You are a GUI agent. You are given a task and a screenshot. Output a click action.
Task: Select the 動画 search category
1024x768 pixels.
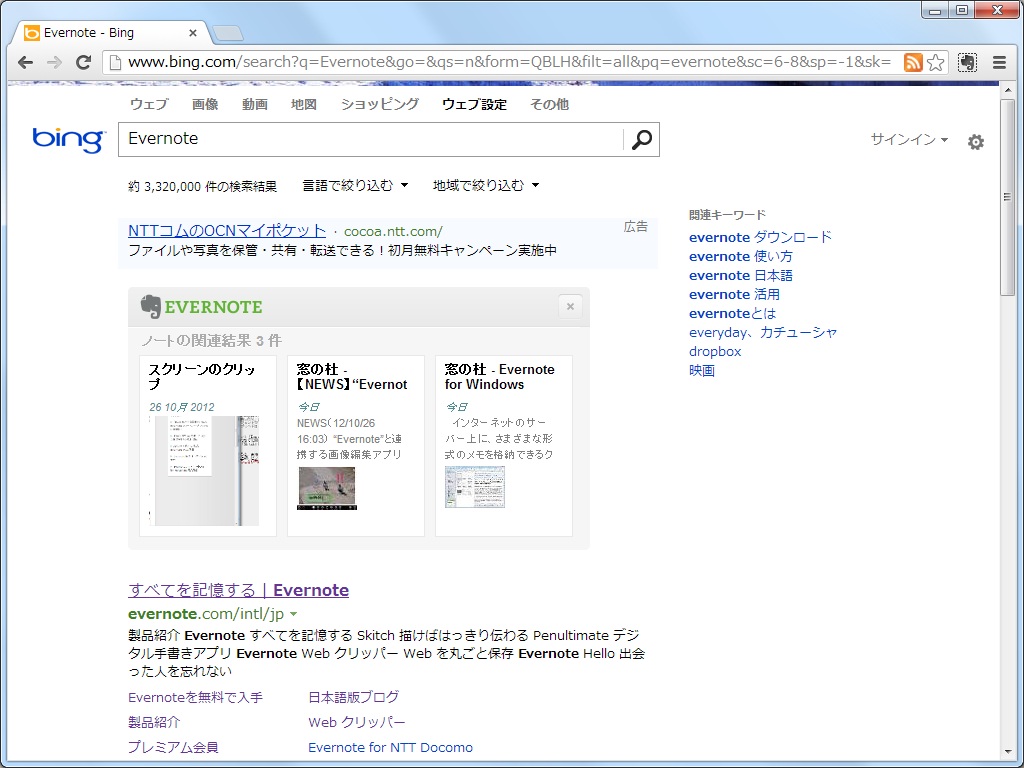click(x=254, y=103)
